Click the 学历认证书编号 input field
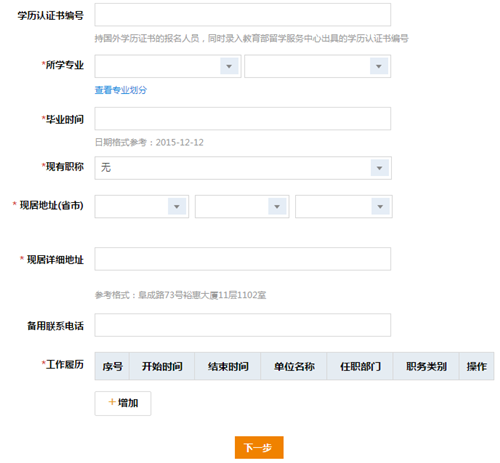Image resolution: width=500 pixels, height=463 pixels. (242, 15)
